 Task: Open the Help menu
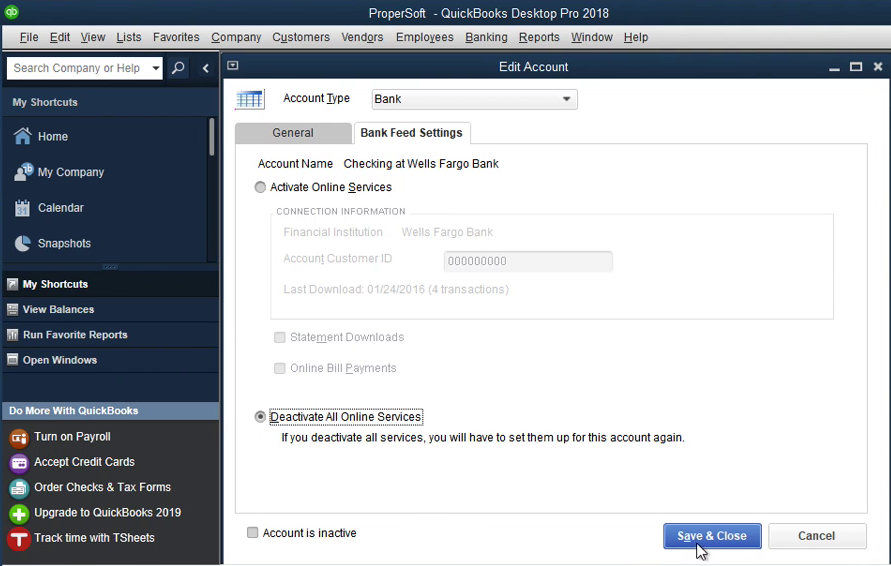pyautogui.click(x=635, y=37)
